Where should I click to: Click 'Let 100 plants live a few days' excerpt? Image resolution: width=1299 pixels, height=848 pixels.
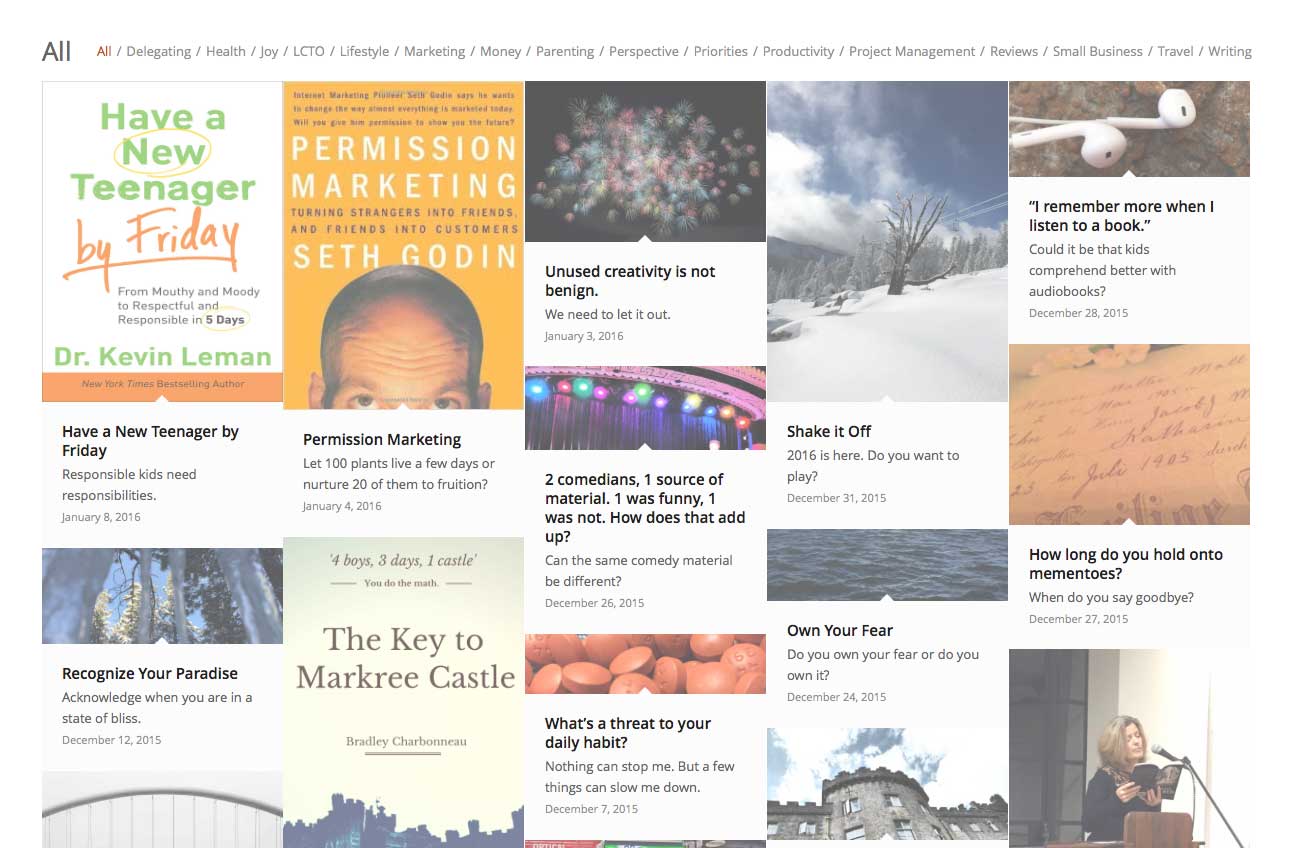(399, 474)
